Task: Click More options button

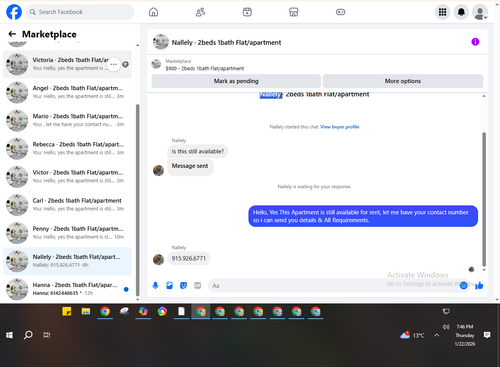Action: click(x=403, y=81)
